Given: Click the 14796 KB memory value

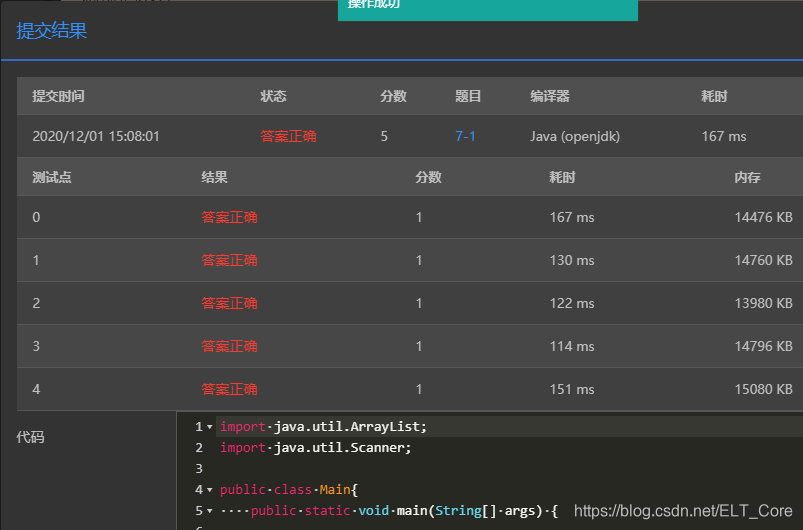Looking at the screenshot, I should [764, 346].
